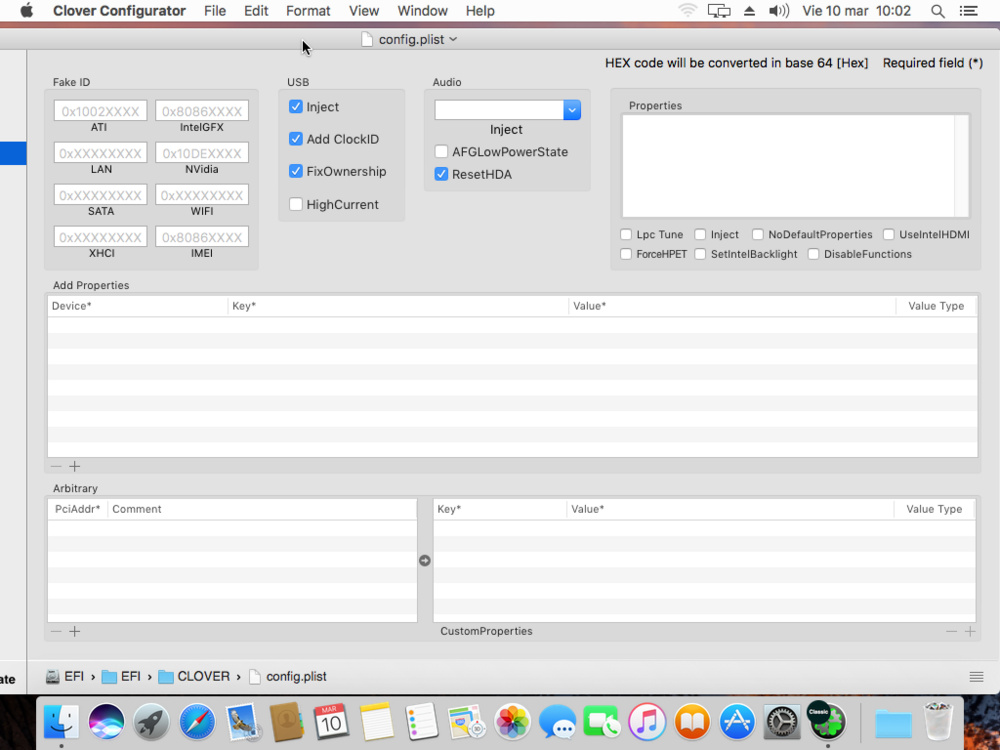Uncheck ResetHDA option

(441, 174)
